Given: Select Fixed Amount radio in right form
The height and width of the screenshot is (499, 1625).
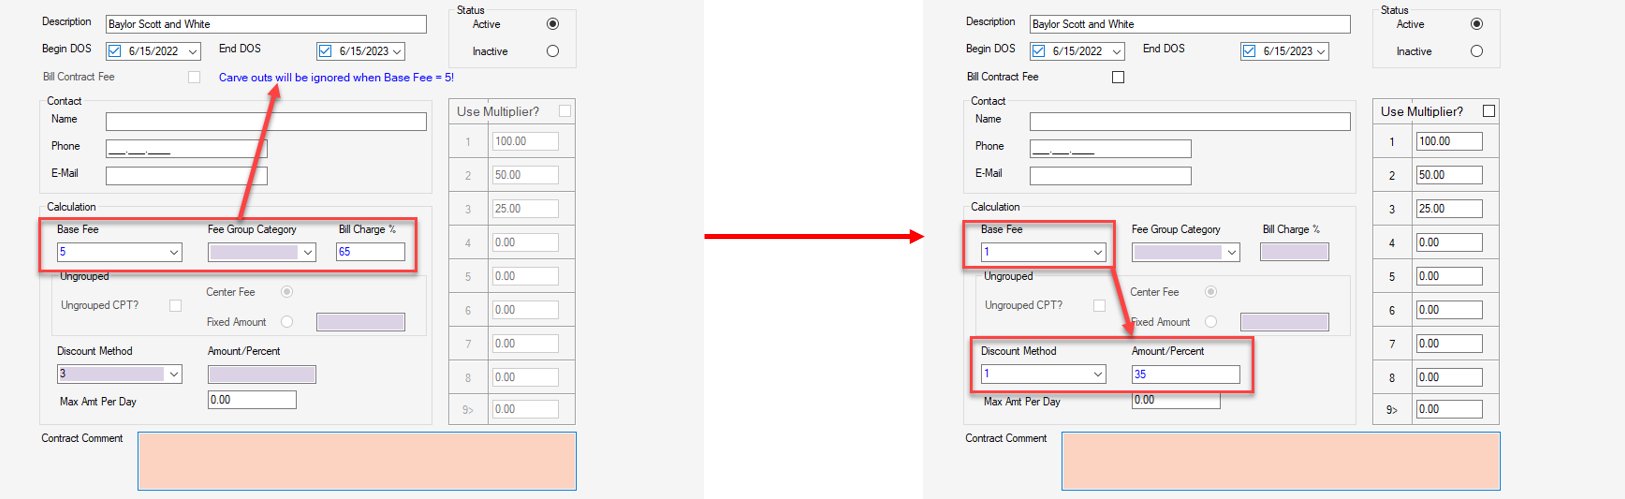Looking at the screenshot, I should click(x=1211, y=322).
